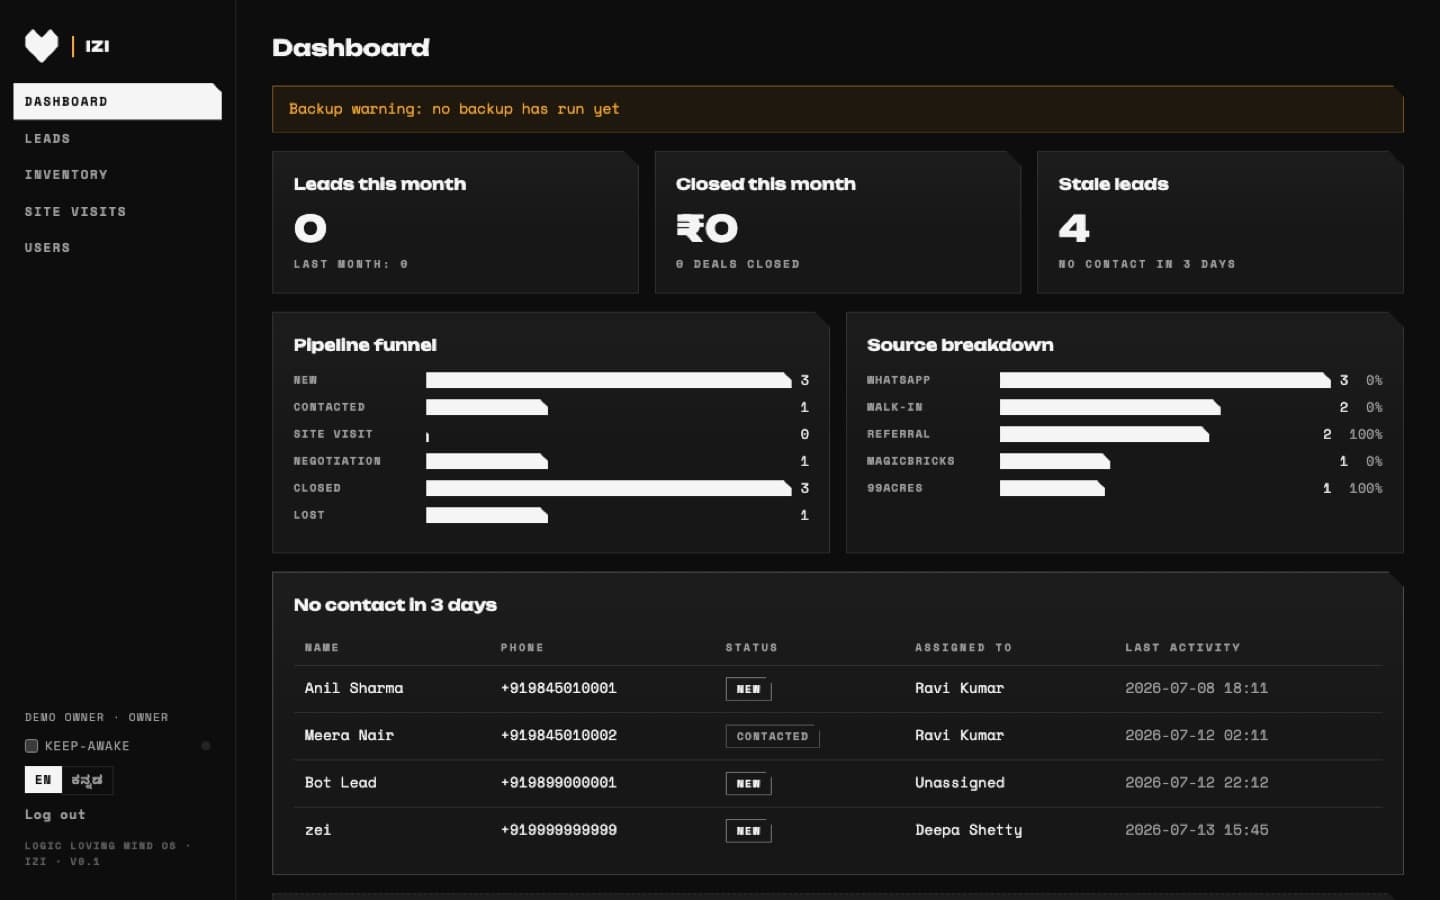Switch language to Kannada
Screen dimensions: 1440x900
click(87, 780)
